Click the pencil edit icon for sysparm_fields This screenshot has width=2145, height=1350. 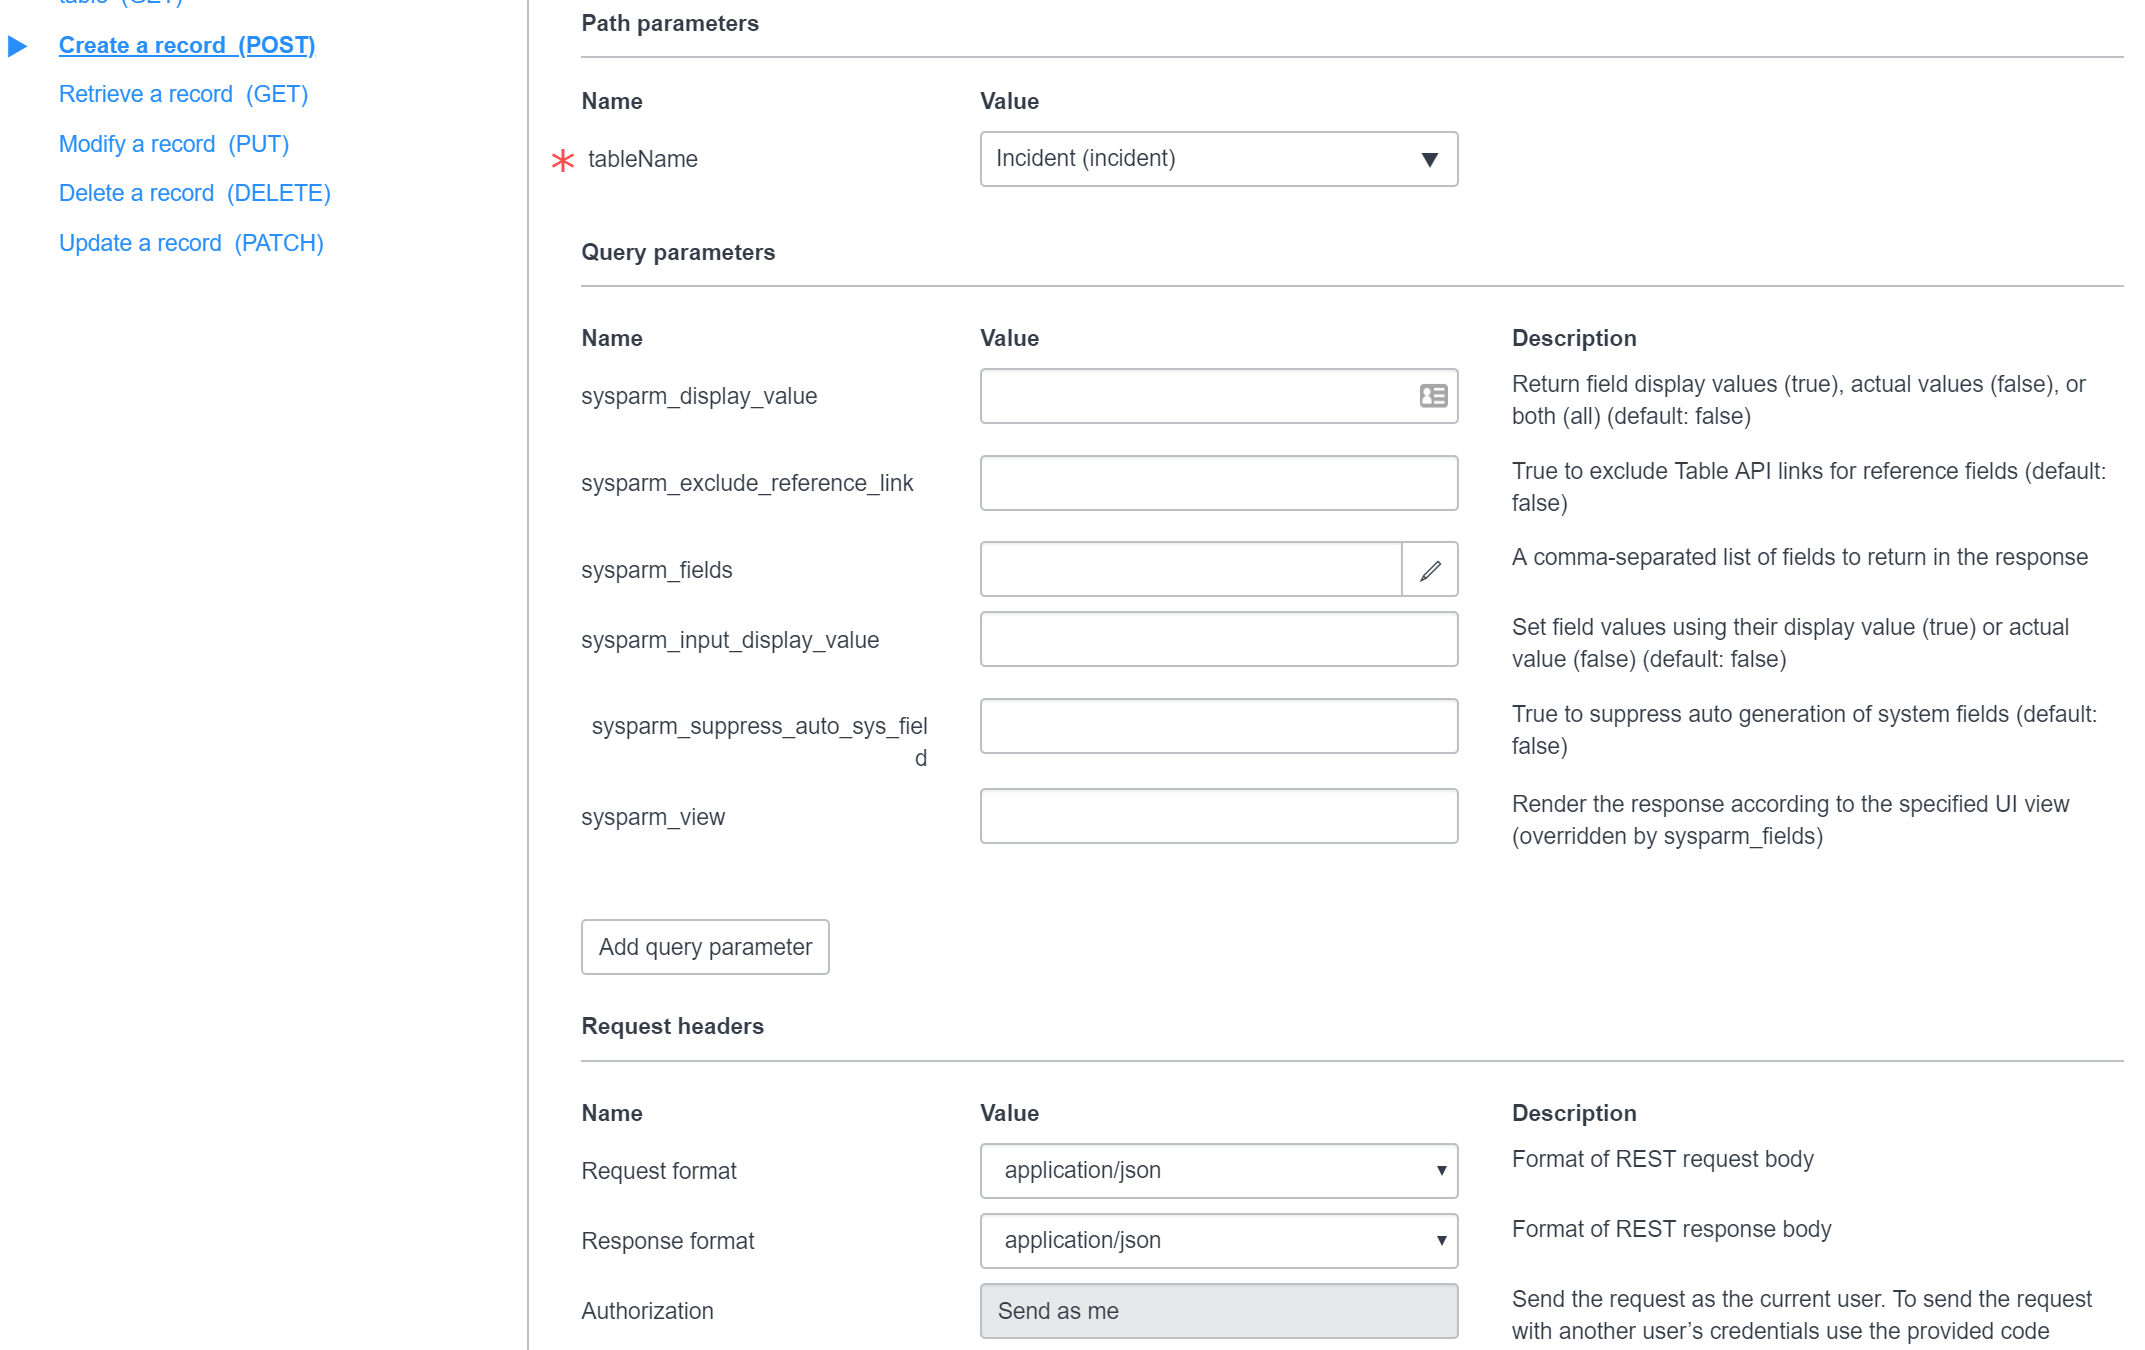pyautogui.click(x=1430, y=570)
